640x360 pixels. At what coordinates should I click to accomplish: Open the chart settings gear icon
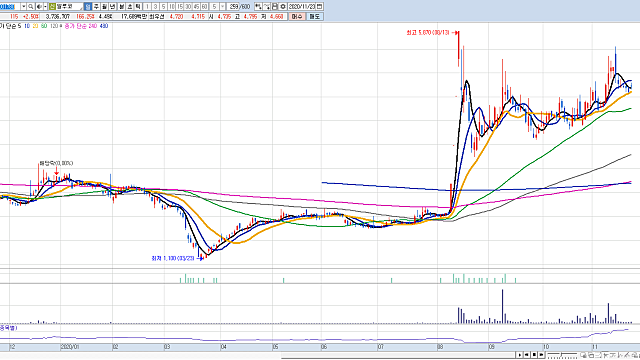coord(282,7)
